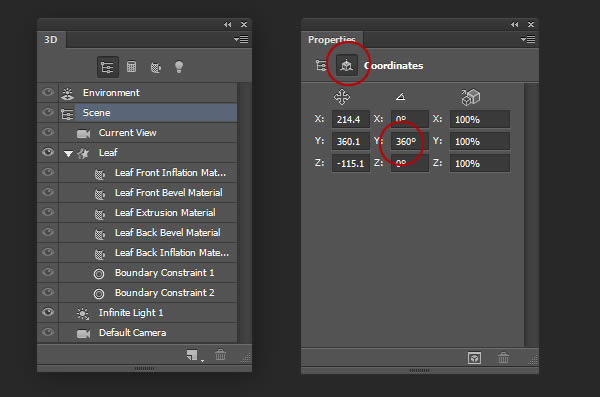The width and height of the screenshot is (600, 397).
Task: Open the 3D panel flyout menu
Action: click(x=241, y=39)
